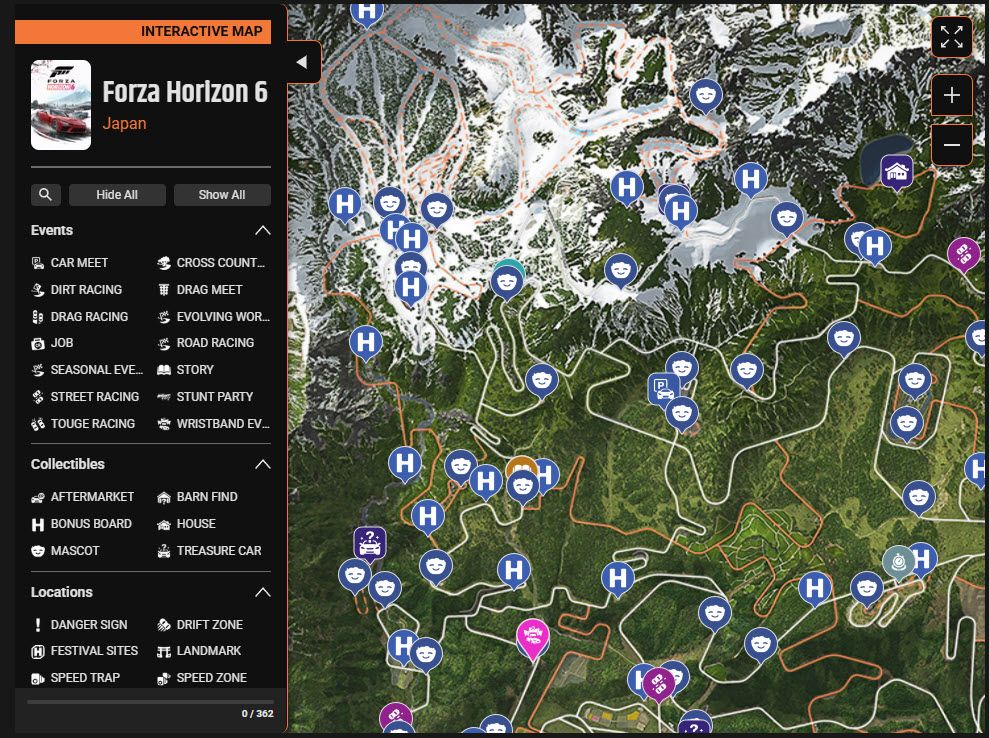Zoom out of the map
This screenshot has height=738, width=989.
point(952,144)
